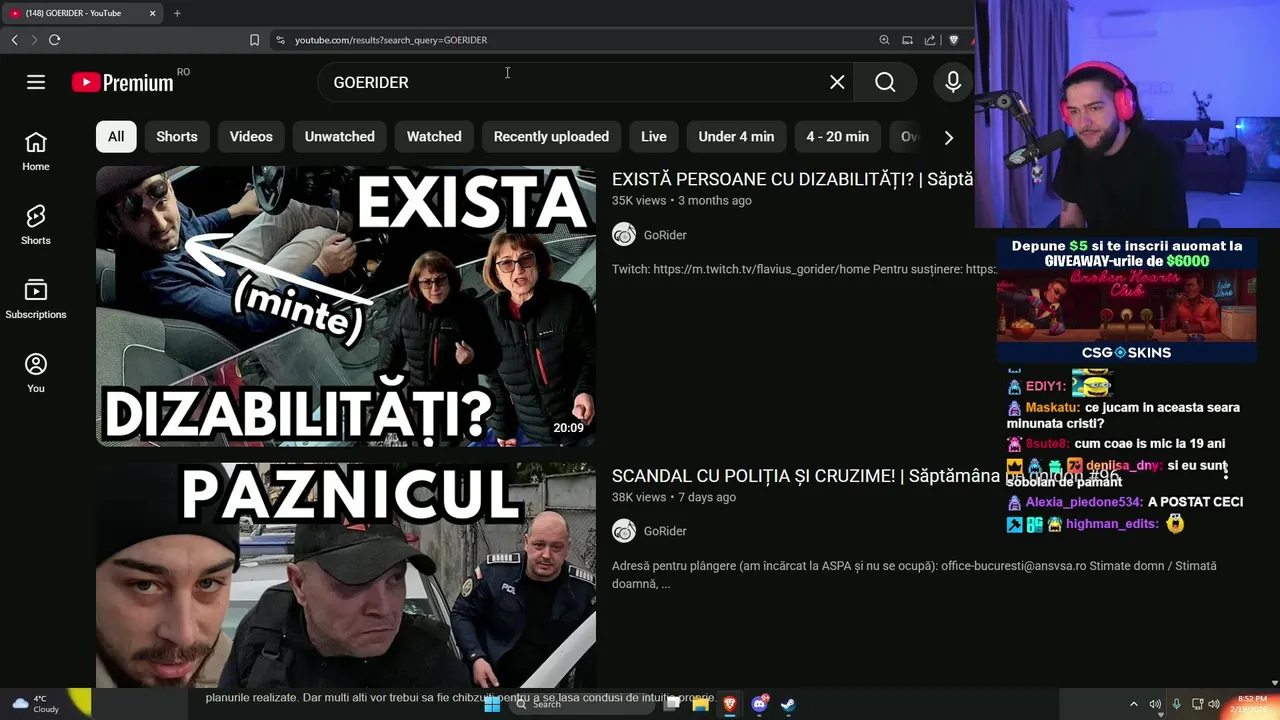The width and height of the screenshot is (1280, 720).
Task: Open GoRider channel name under second video
Action: point(665,531)
